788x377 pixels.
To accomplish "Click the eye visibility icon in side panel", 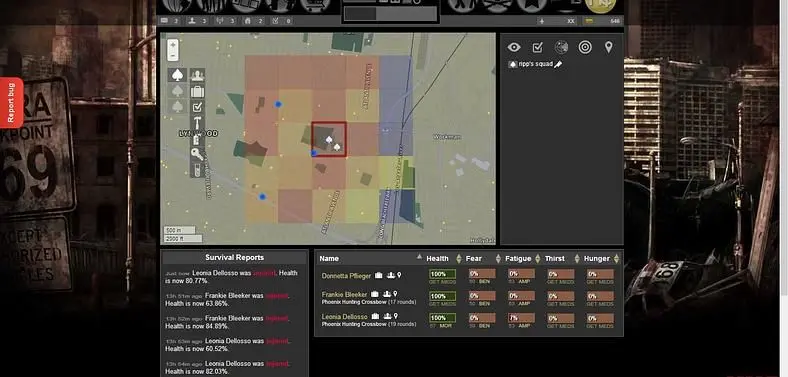I will pos(514,47).
